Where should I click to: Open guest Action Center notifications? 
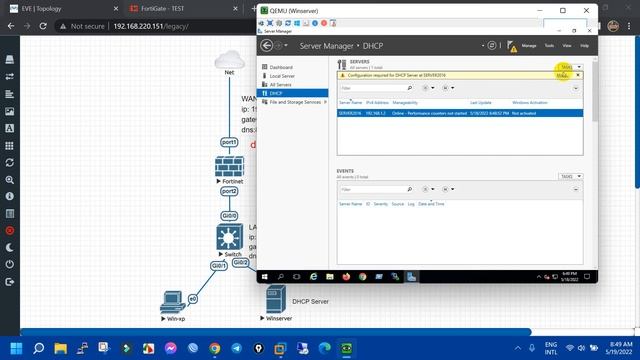click(x=587, y=277)
